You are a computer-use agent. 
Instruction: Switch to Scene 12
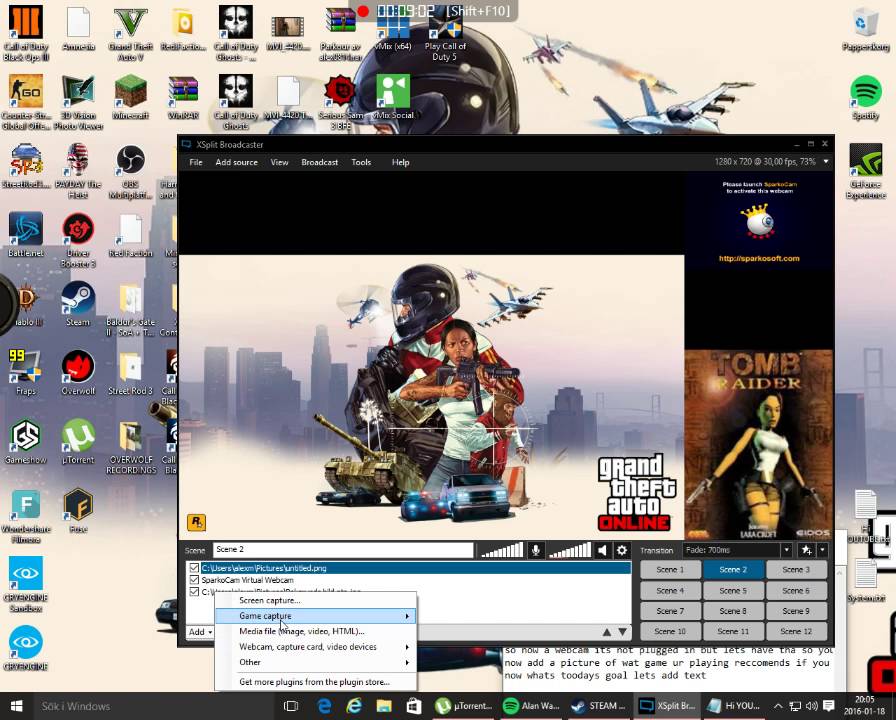coord(796,631)
